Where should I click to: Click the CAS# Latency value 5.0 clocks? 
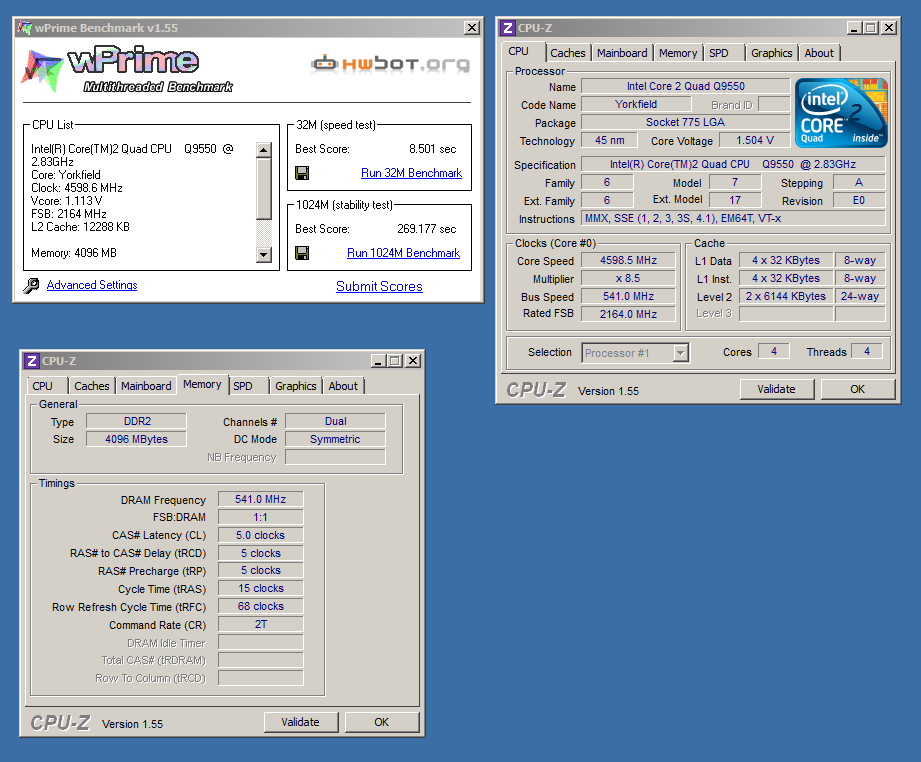(261, 536)
